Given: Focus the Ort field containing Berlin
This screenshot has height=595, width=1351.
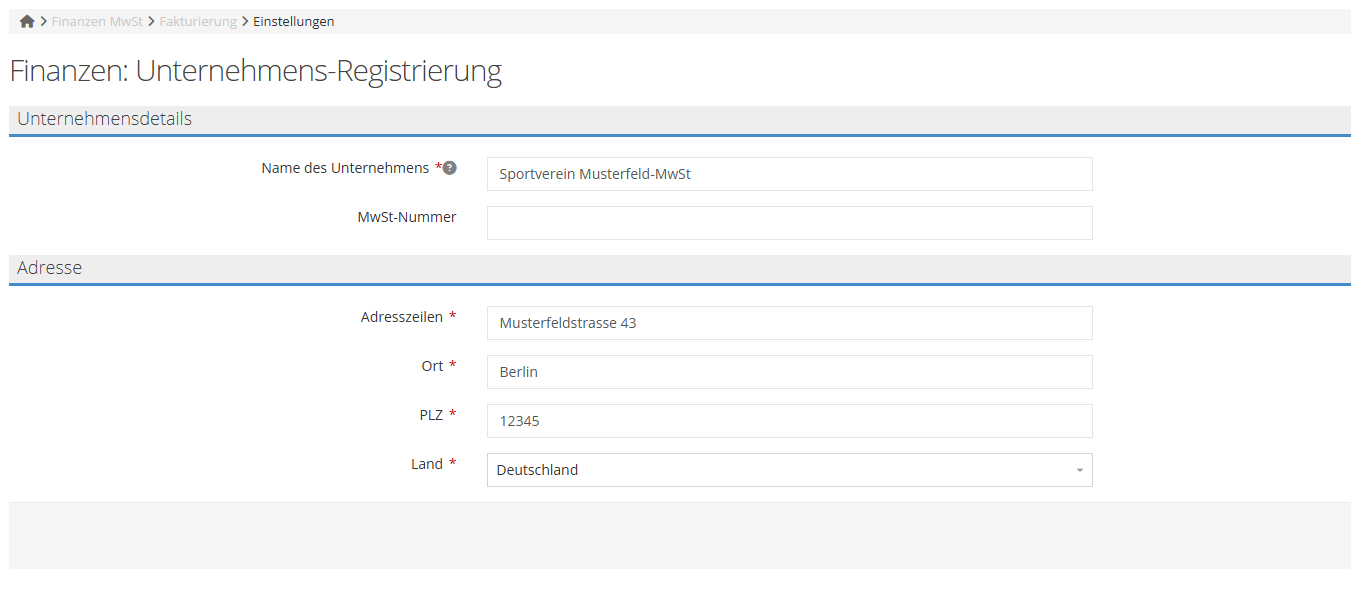Looking at the screenshot, I should pos(789,372).
